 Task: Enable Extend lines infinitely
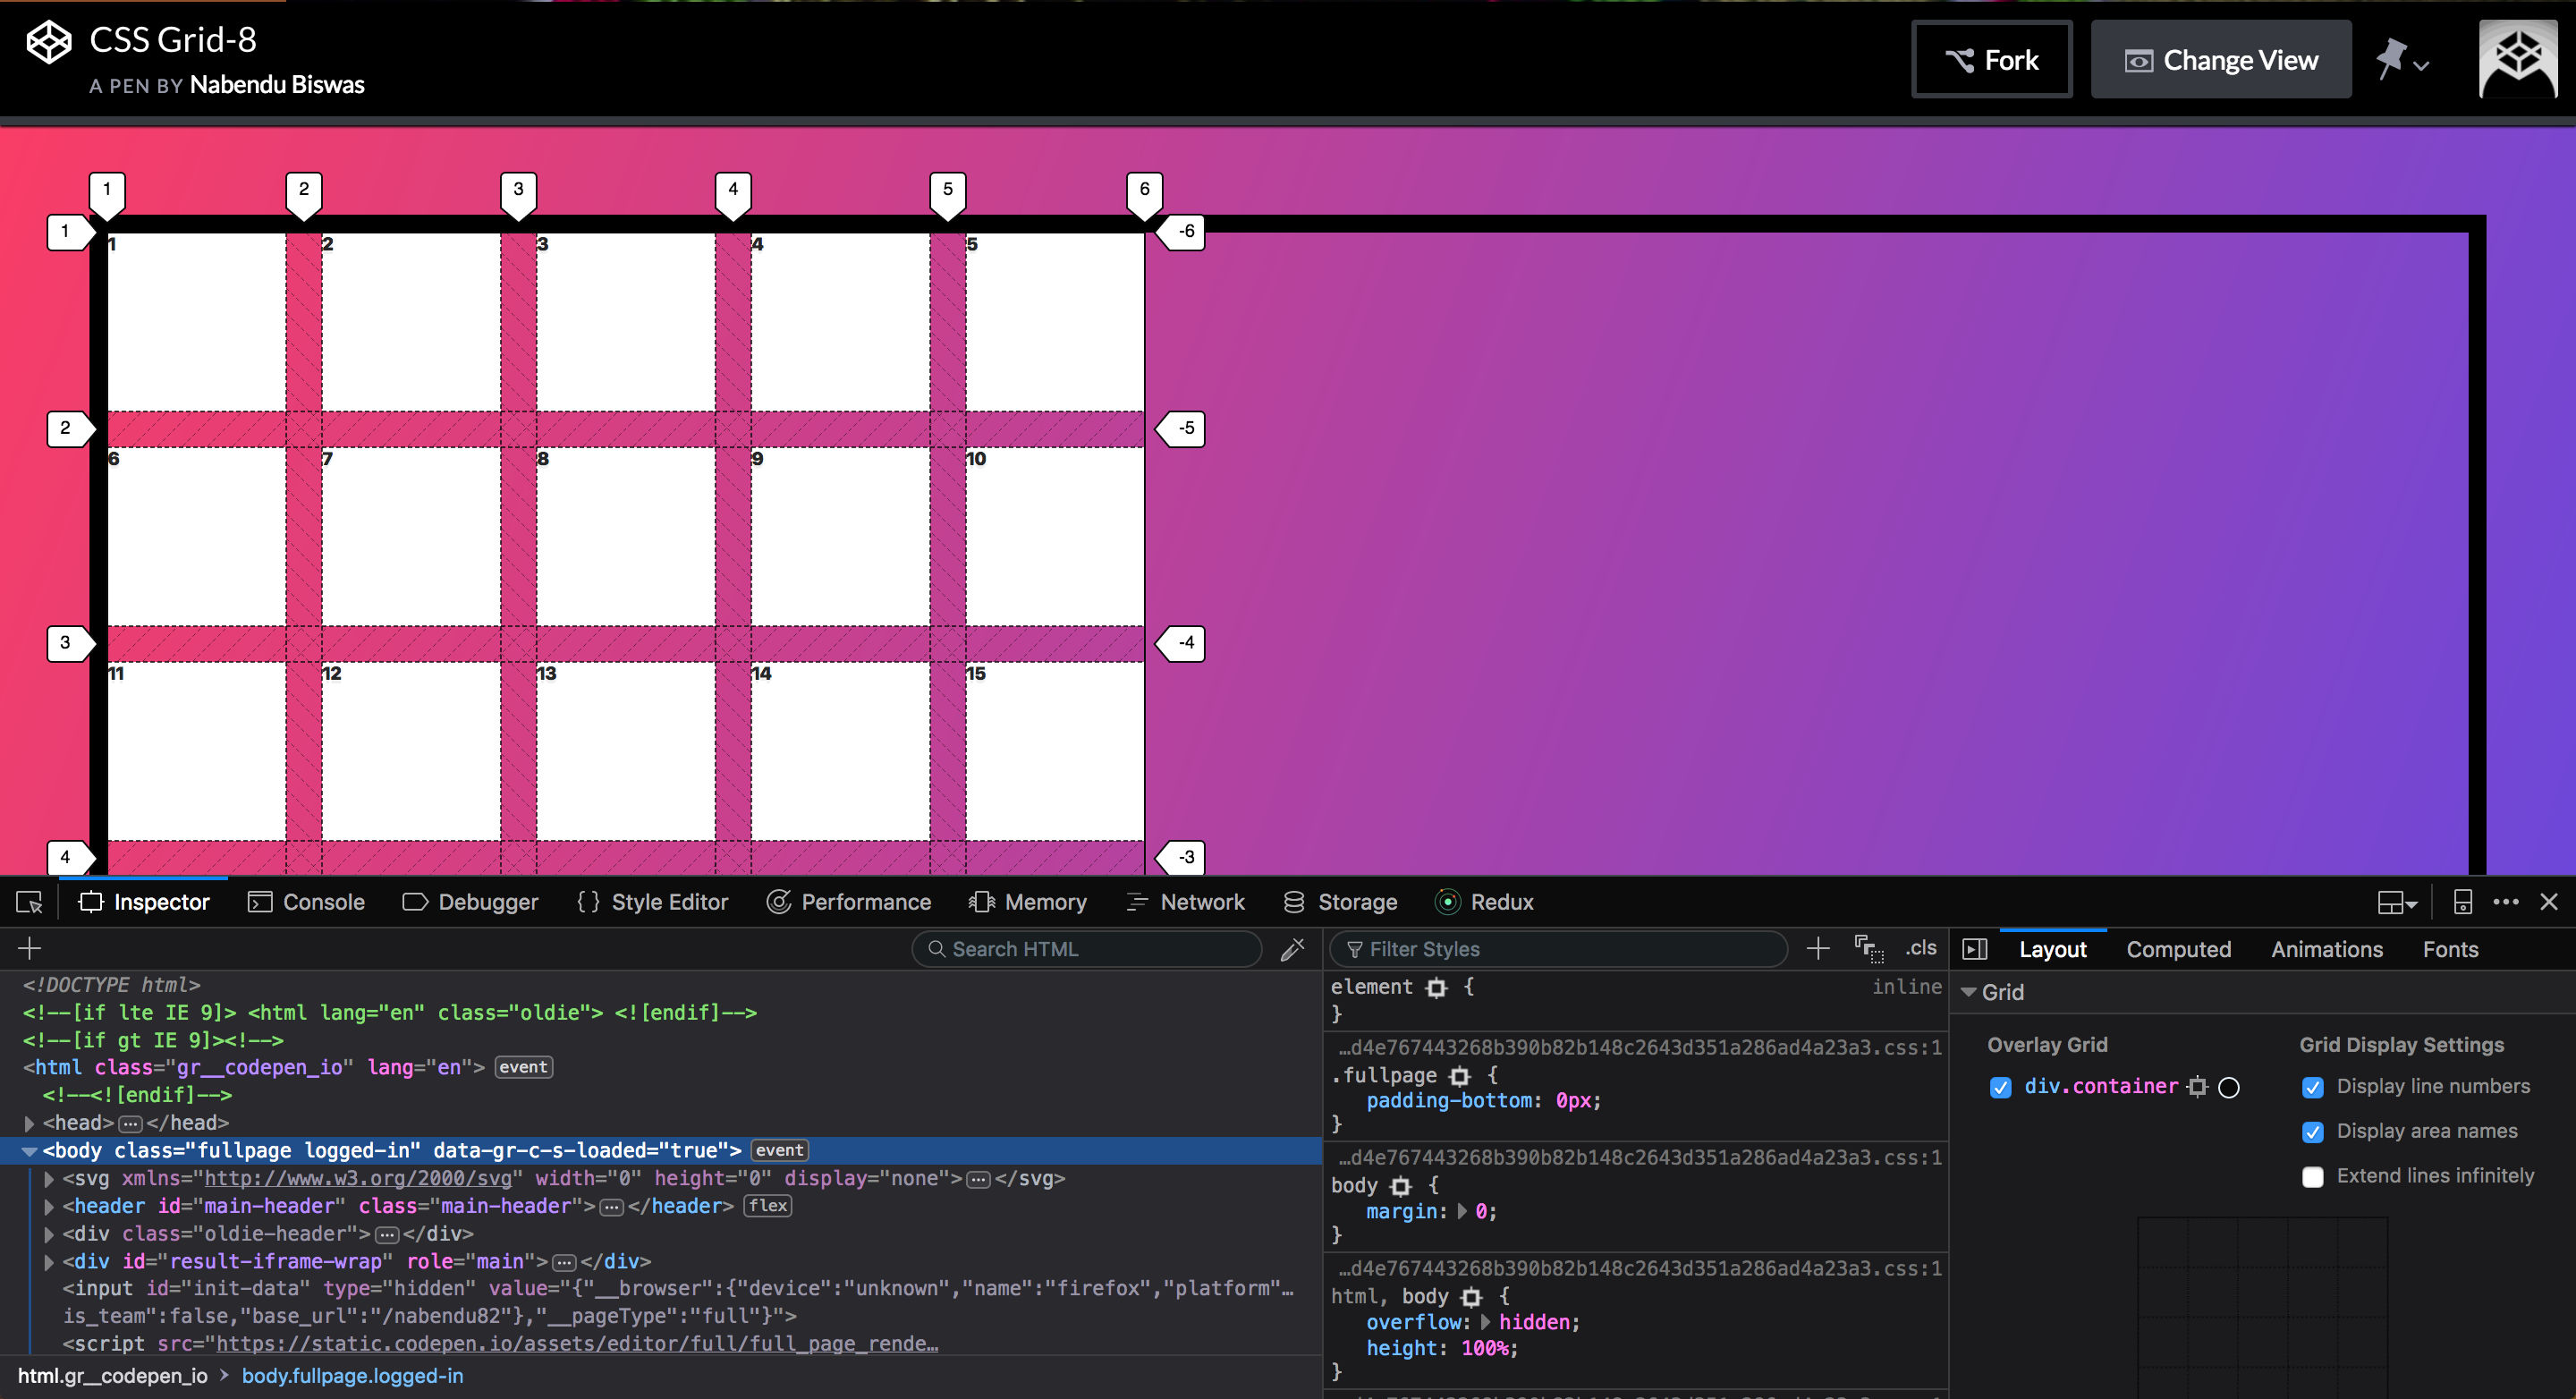(2312, 1177)
